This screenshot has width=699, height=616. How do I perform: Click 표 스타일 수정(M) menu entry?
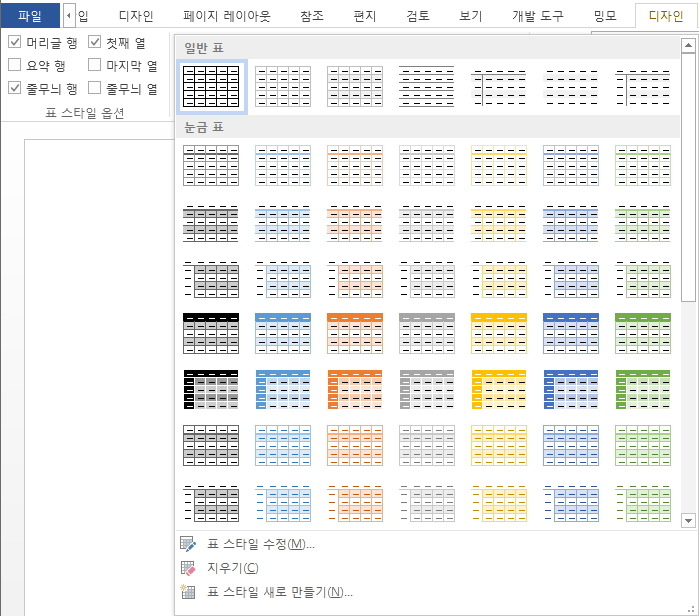click(x=261, y=544)
